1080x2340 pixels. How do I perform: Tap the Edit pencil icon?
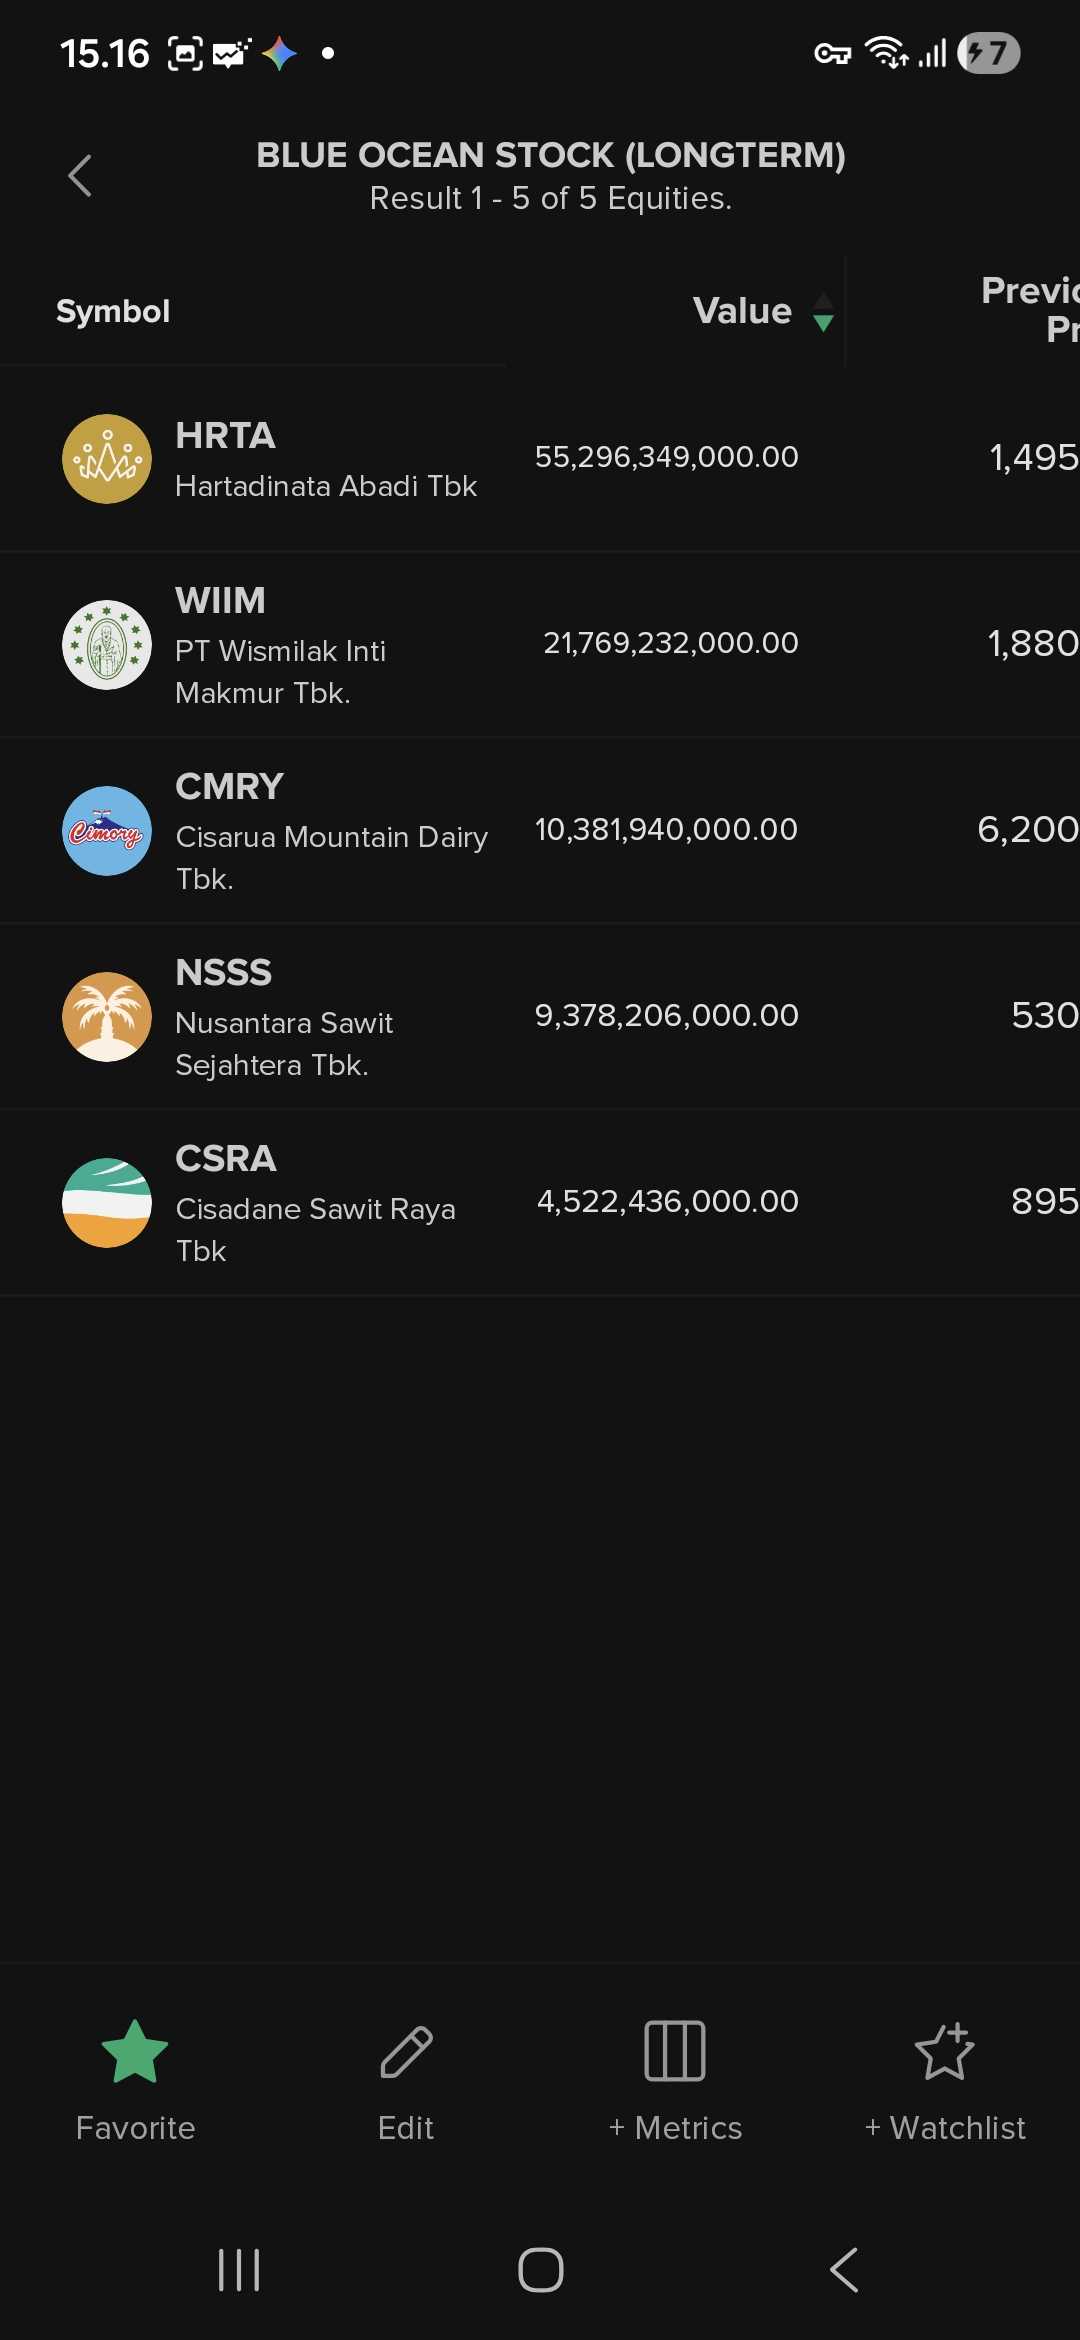pyautogui.click(x=406, y=2052)
